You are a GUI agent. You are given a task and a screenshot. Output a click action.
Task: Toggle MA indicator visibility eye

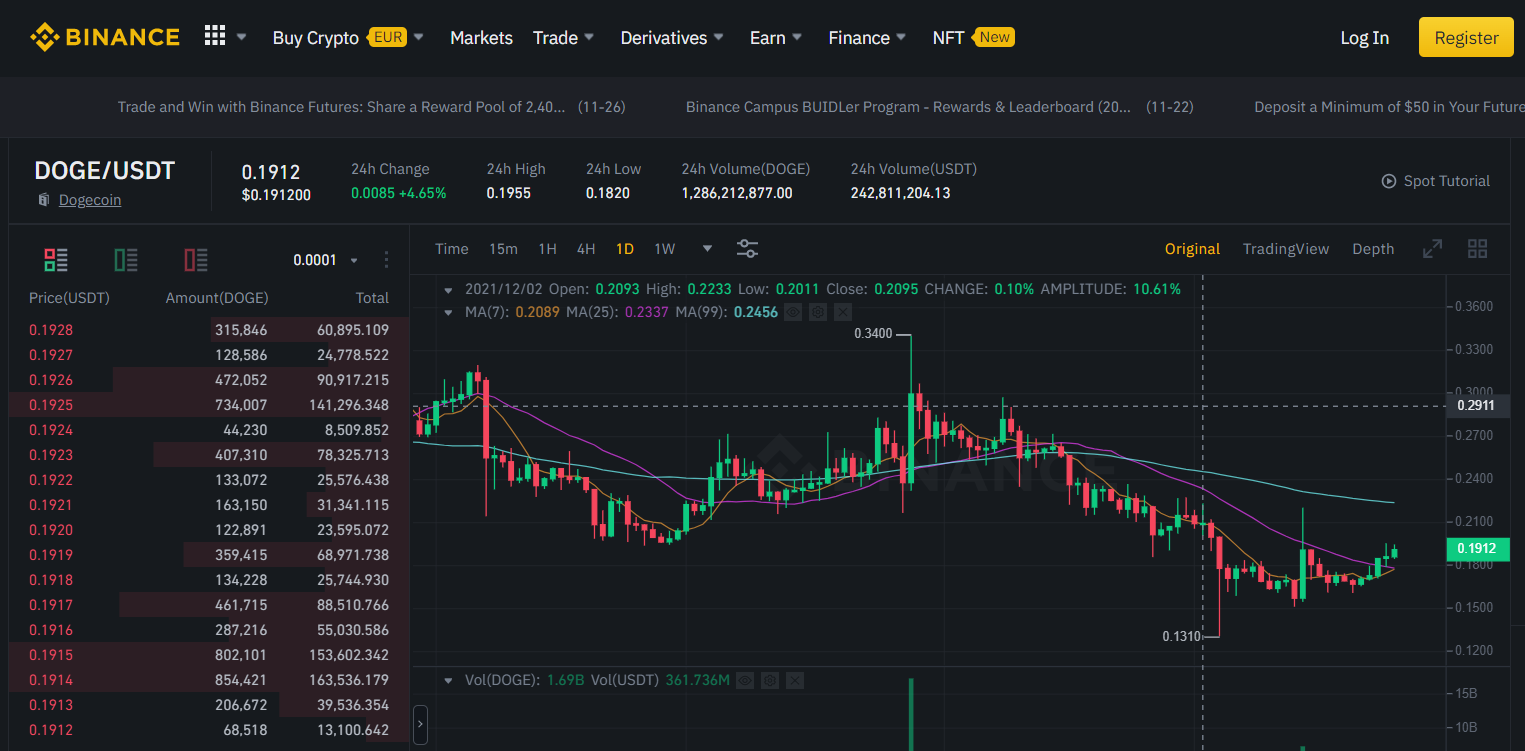tap(793, 312)
